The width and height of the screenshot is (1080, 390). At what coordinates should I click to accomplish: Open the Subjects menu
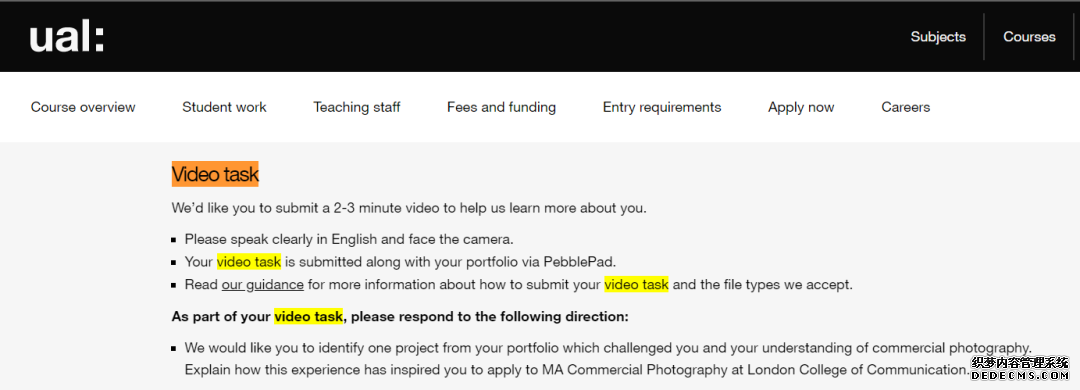(x=937, y=37)
